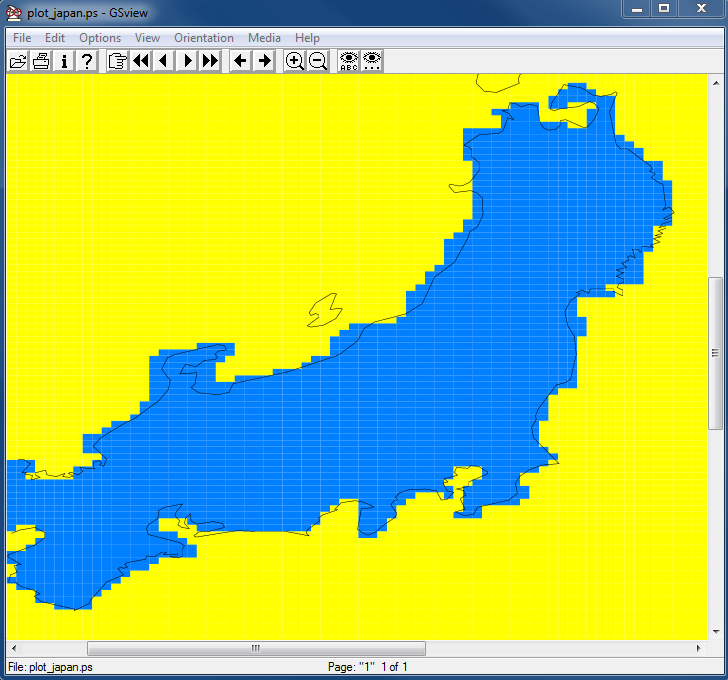728x680 pixels.
Task: Click the Open file toolbar icon
Action: coord(18,61)
